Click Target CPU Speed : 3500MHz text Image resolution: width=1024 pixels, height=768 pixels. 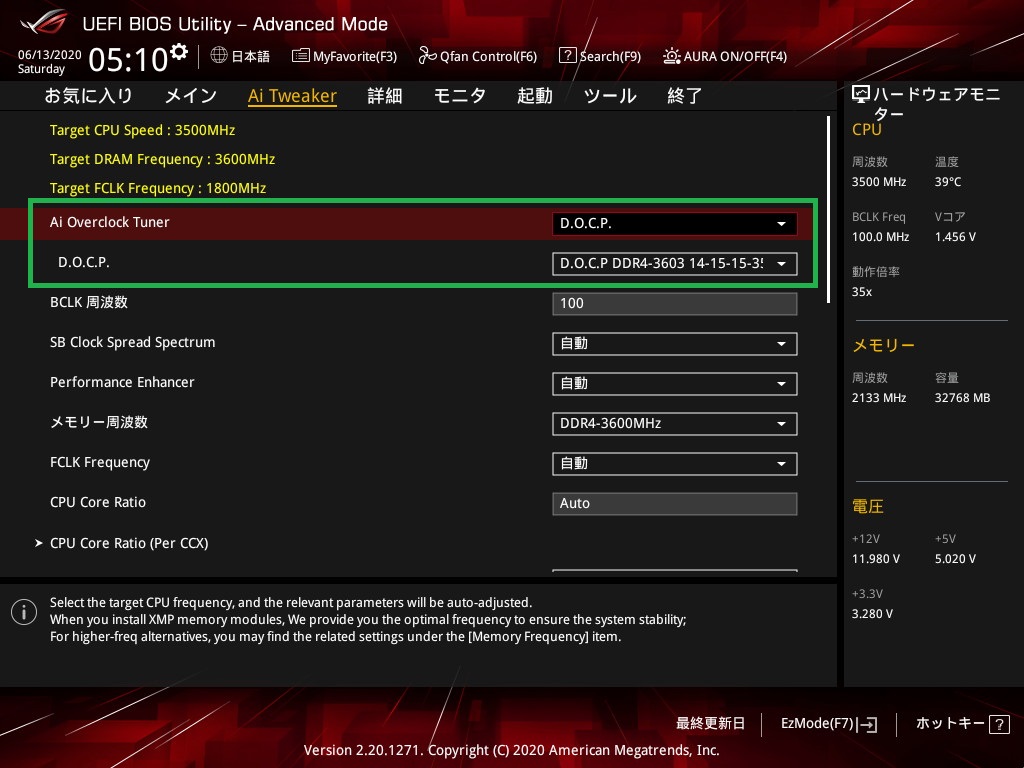[x=142, y=130]
